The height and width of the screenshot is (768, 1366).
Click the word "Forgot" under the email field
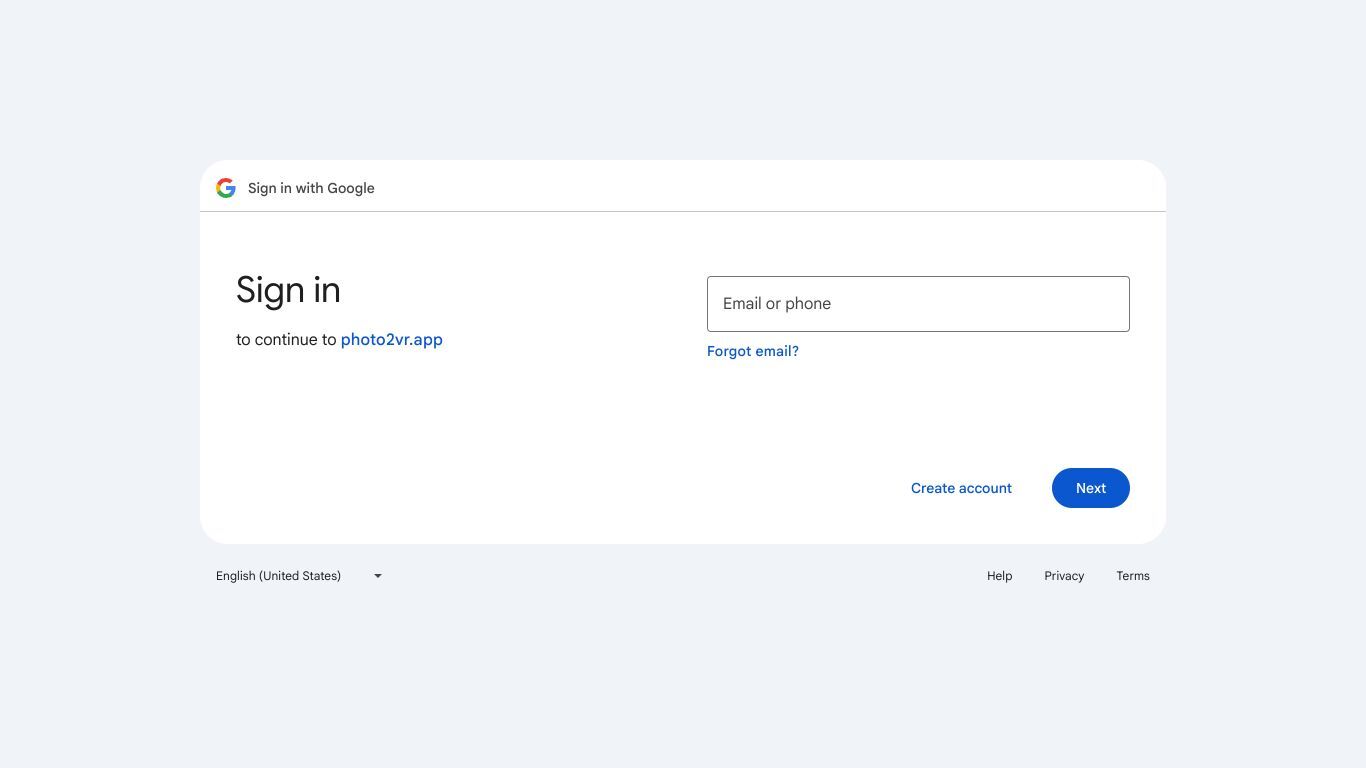tap(728, 351)
